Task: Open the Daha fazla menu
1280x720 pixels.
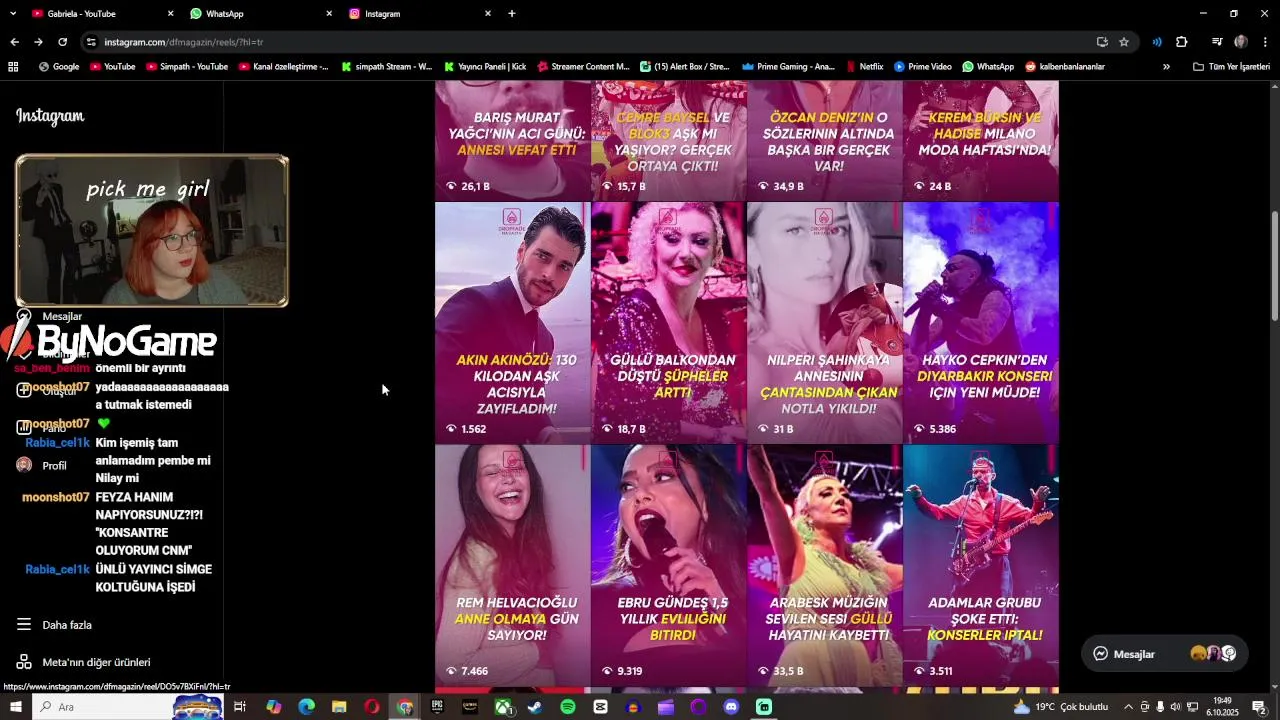Action: [54, 625]
